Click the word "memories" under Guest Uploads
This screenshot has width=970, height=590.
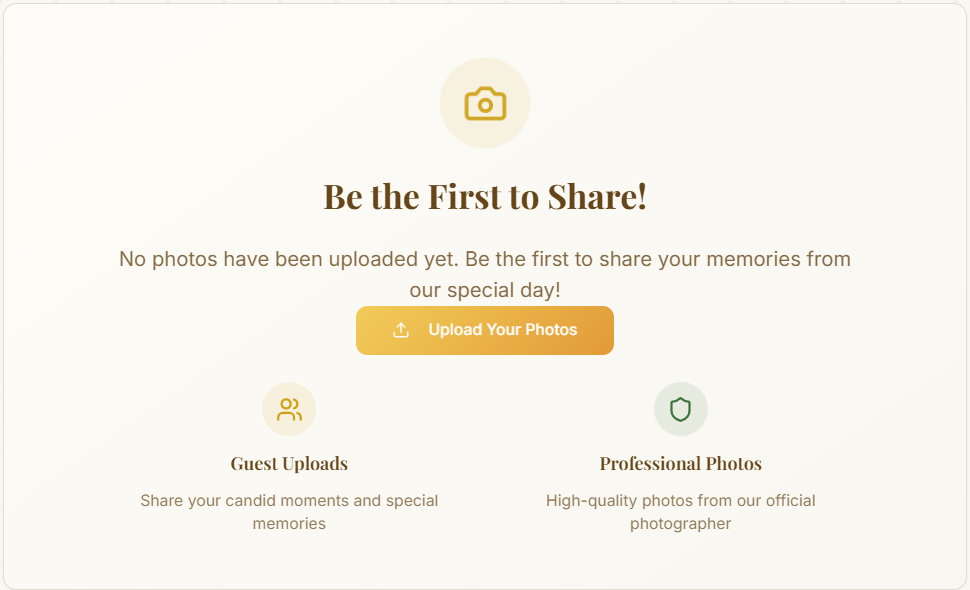coord(289,524)
